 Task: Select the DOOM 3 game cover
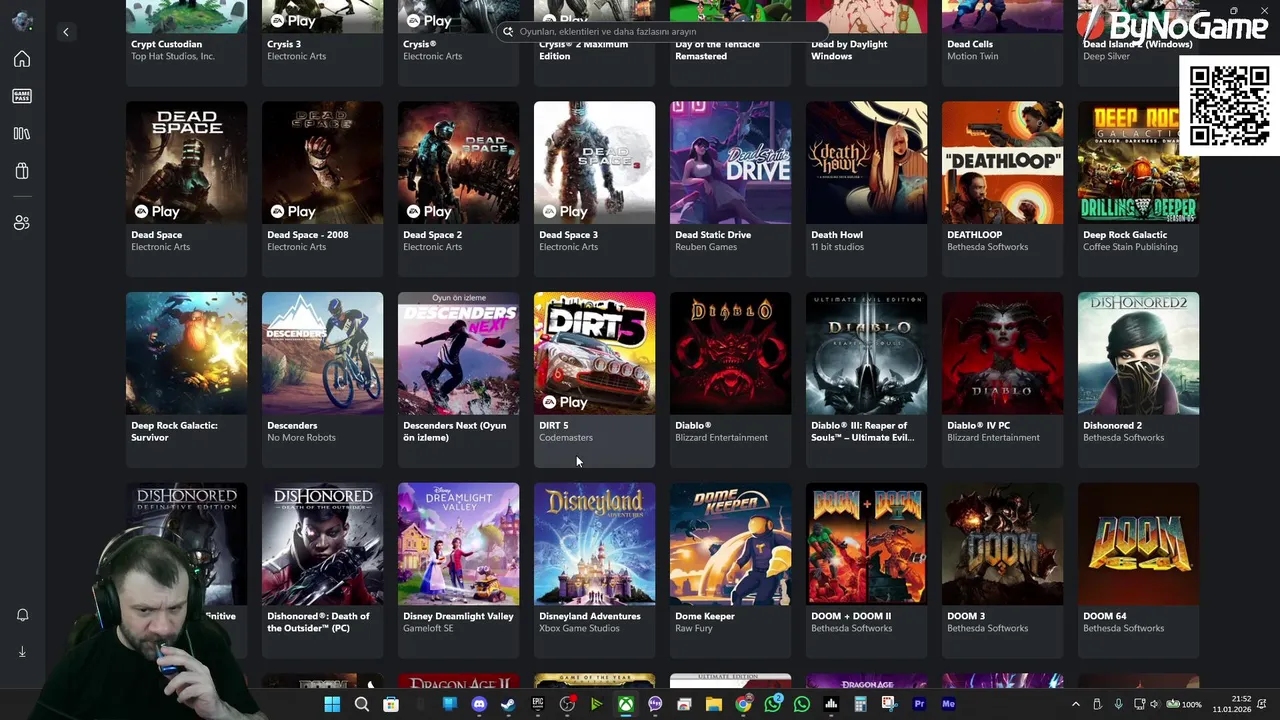pos(1002,544)
